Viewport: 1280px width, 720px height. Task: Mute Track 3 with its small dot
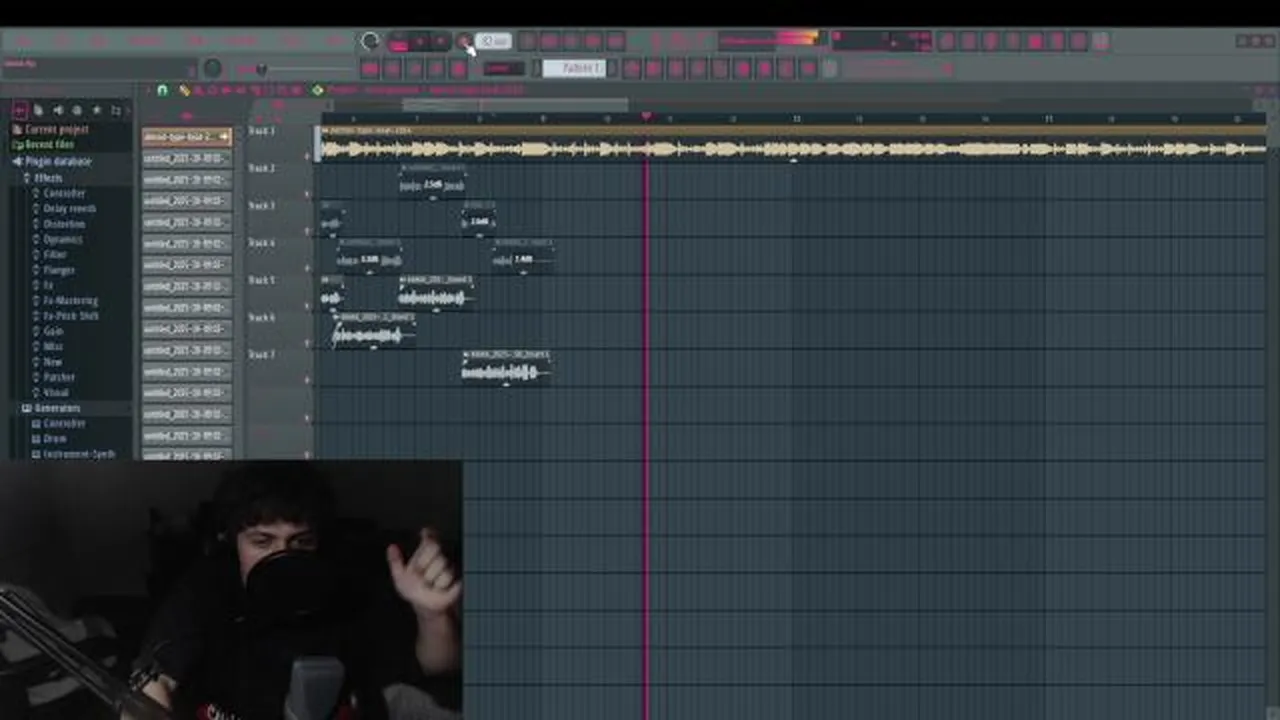(x=308, y=231)
